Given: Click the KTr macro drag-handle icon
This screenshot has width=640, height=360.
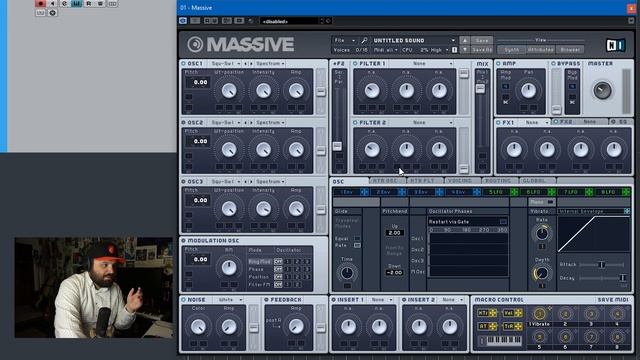Looking at the screenshot, I should click(x=493, y=313).
